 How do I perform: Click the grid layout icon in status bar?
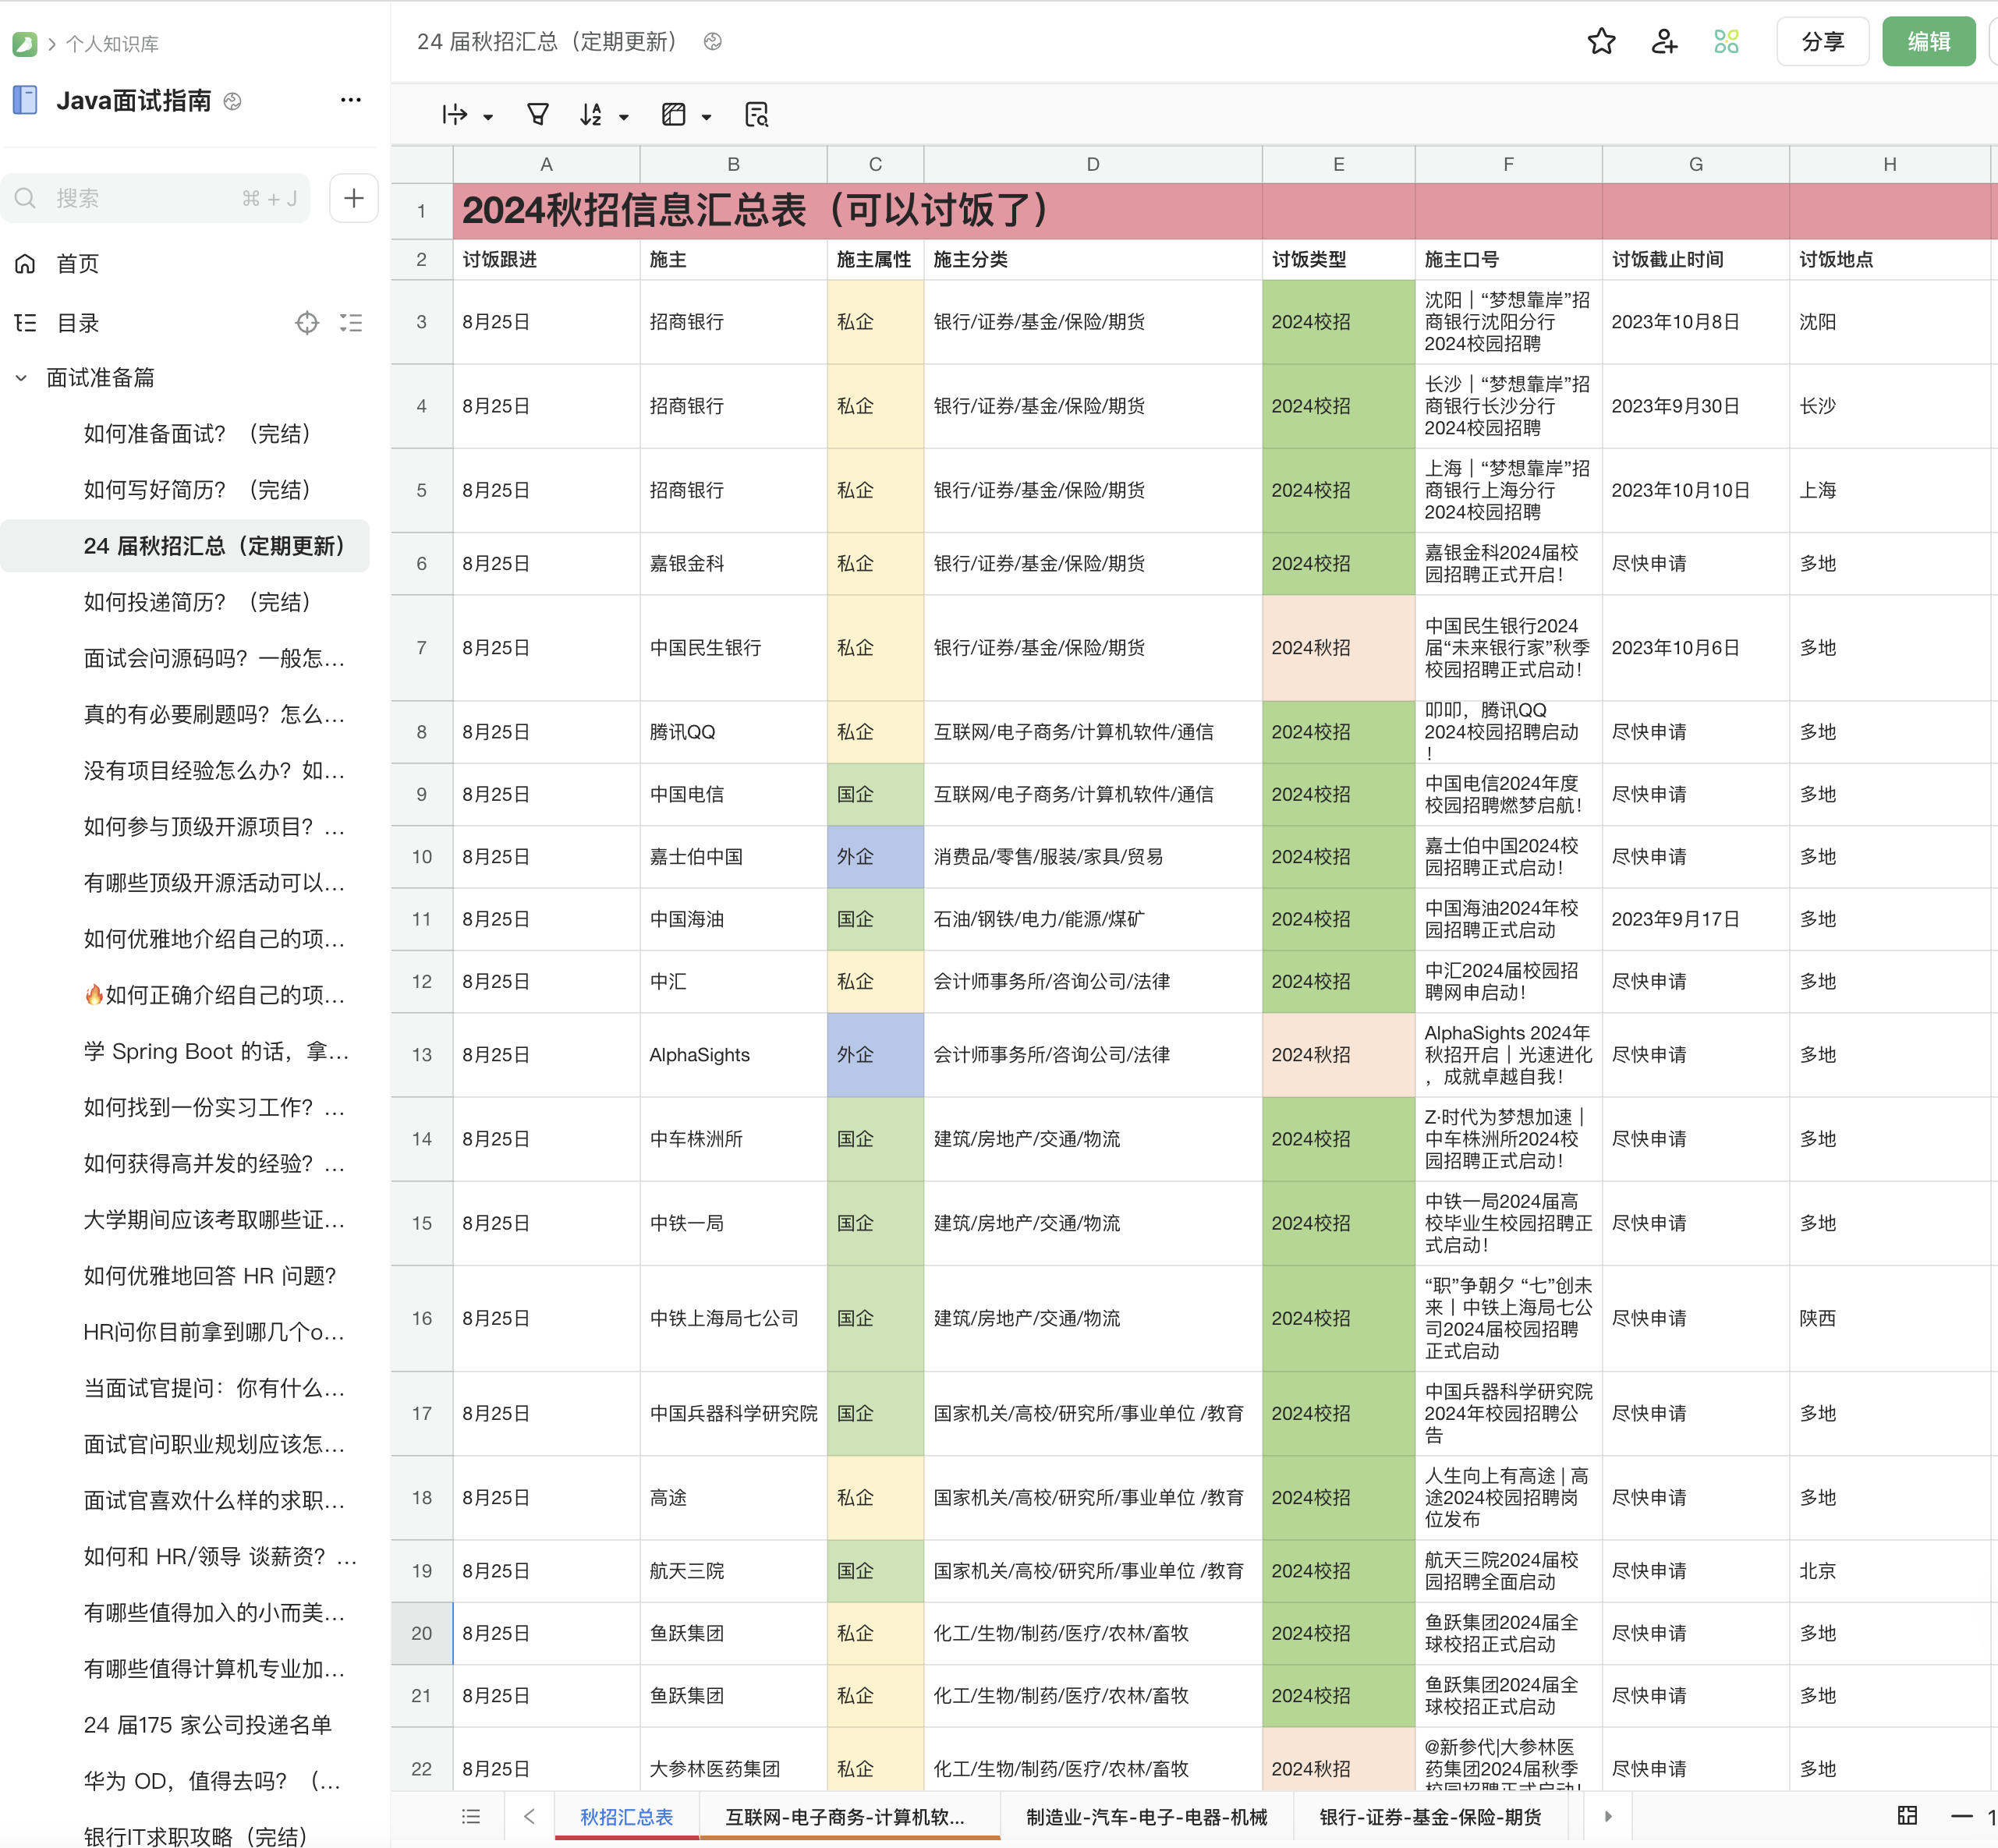point(1907,1815)
